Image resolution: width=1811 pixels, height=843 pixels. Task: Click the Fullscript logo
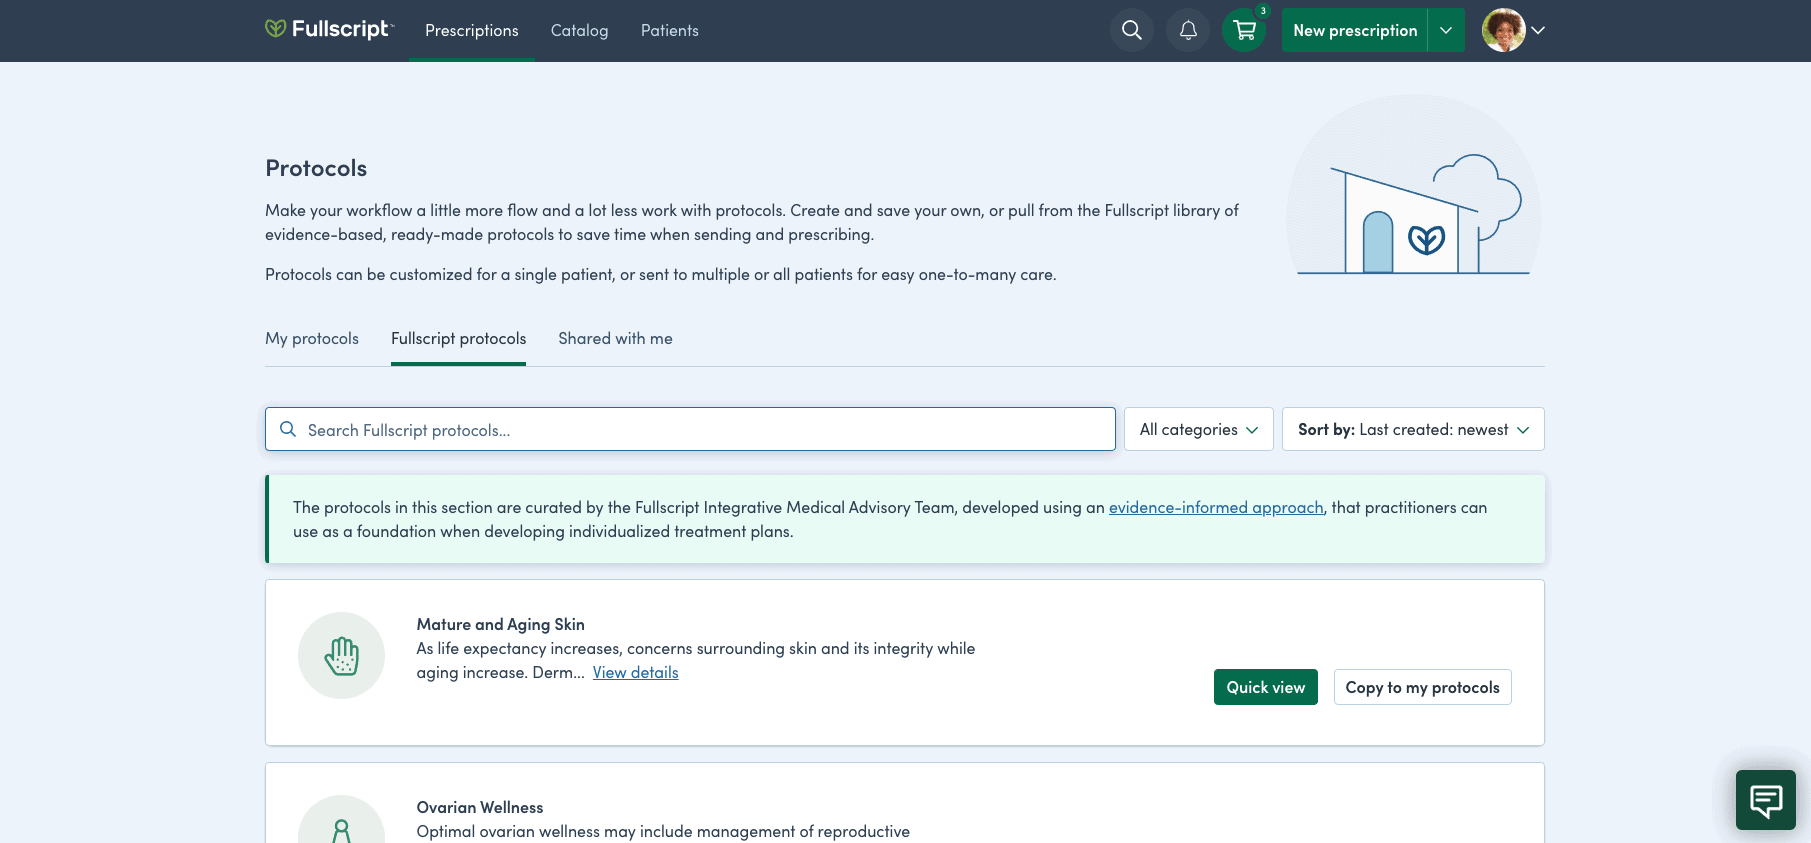[x=330, y=29]
